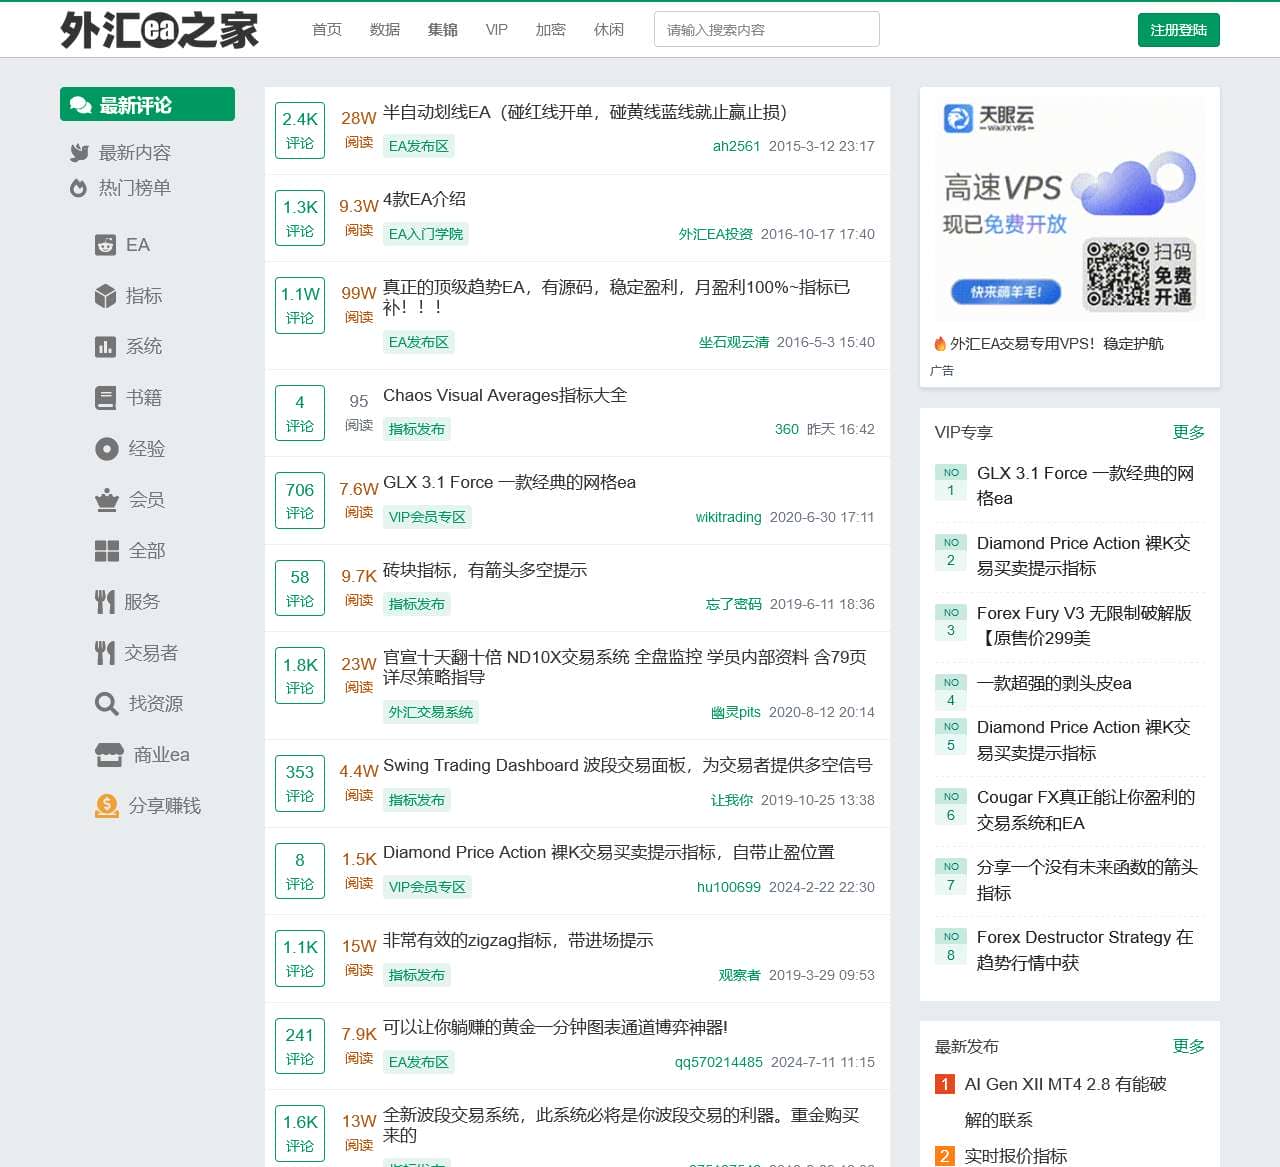
Task: Open the 加密 navigation item
Action: 551,30
